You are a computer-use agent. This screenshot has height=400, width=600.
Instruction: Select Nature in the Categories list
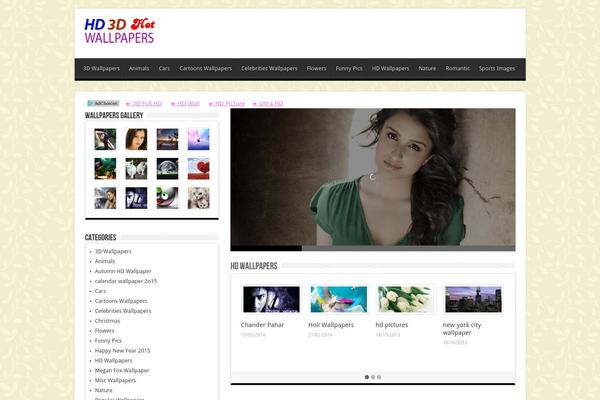[103, 390]
